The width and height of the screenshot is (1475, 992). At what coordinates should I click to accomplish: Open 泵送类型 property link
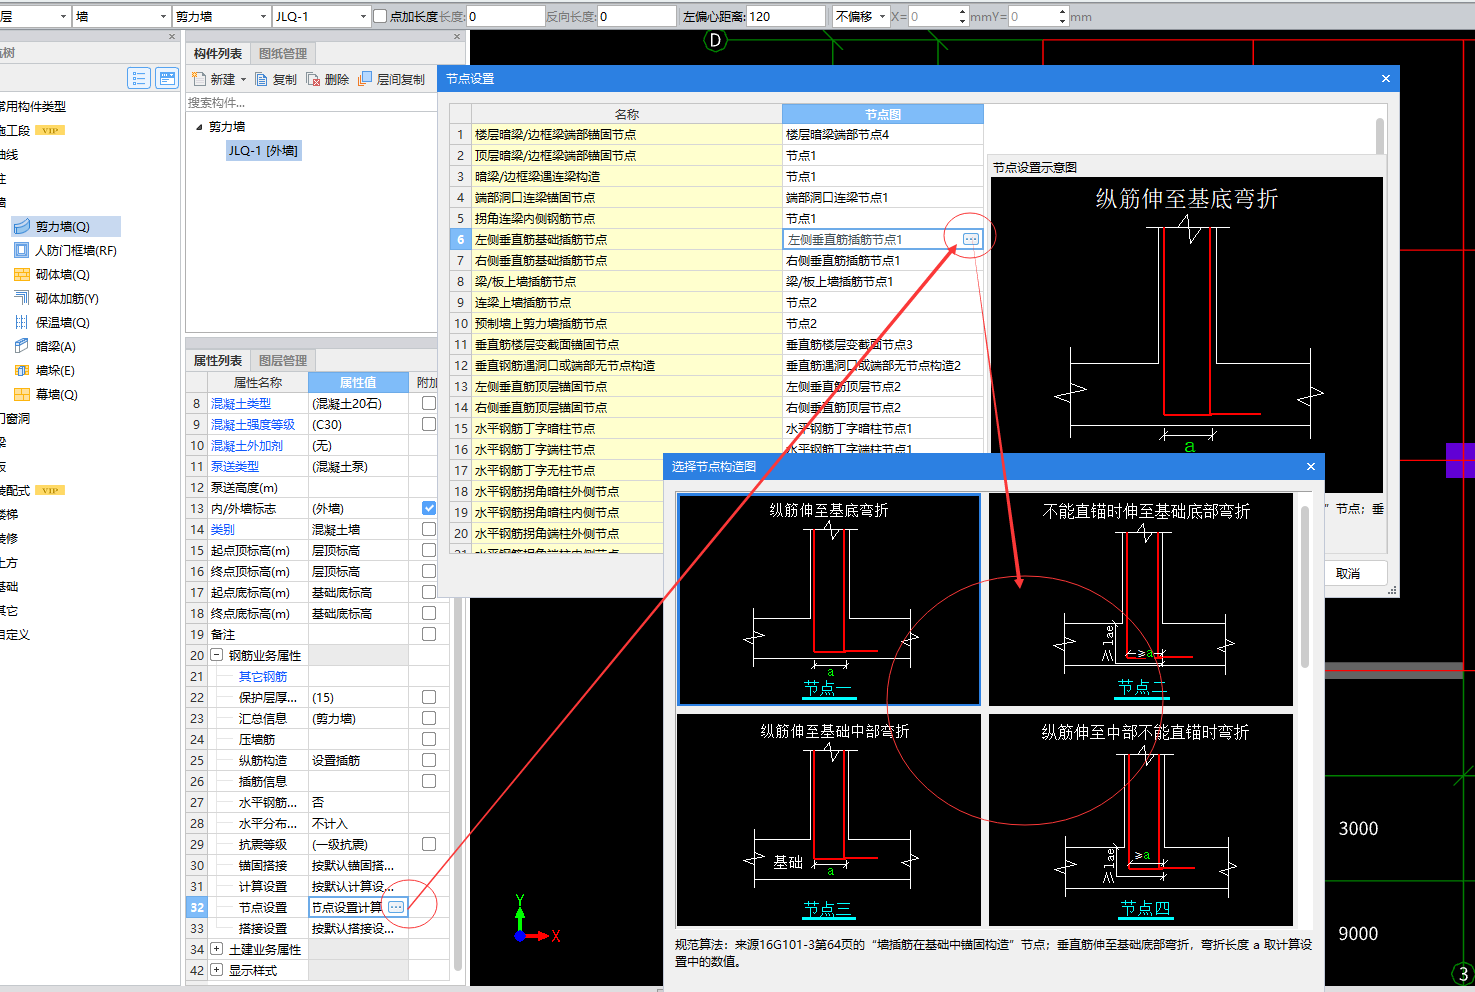point(235,467)
